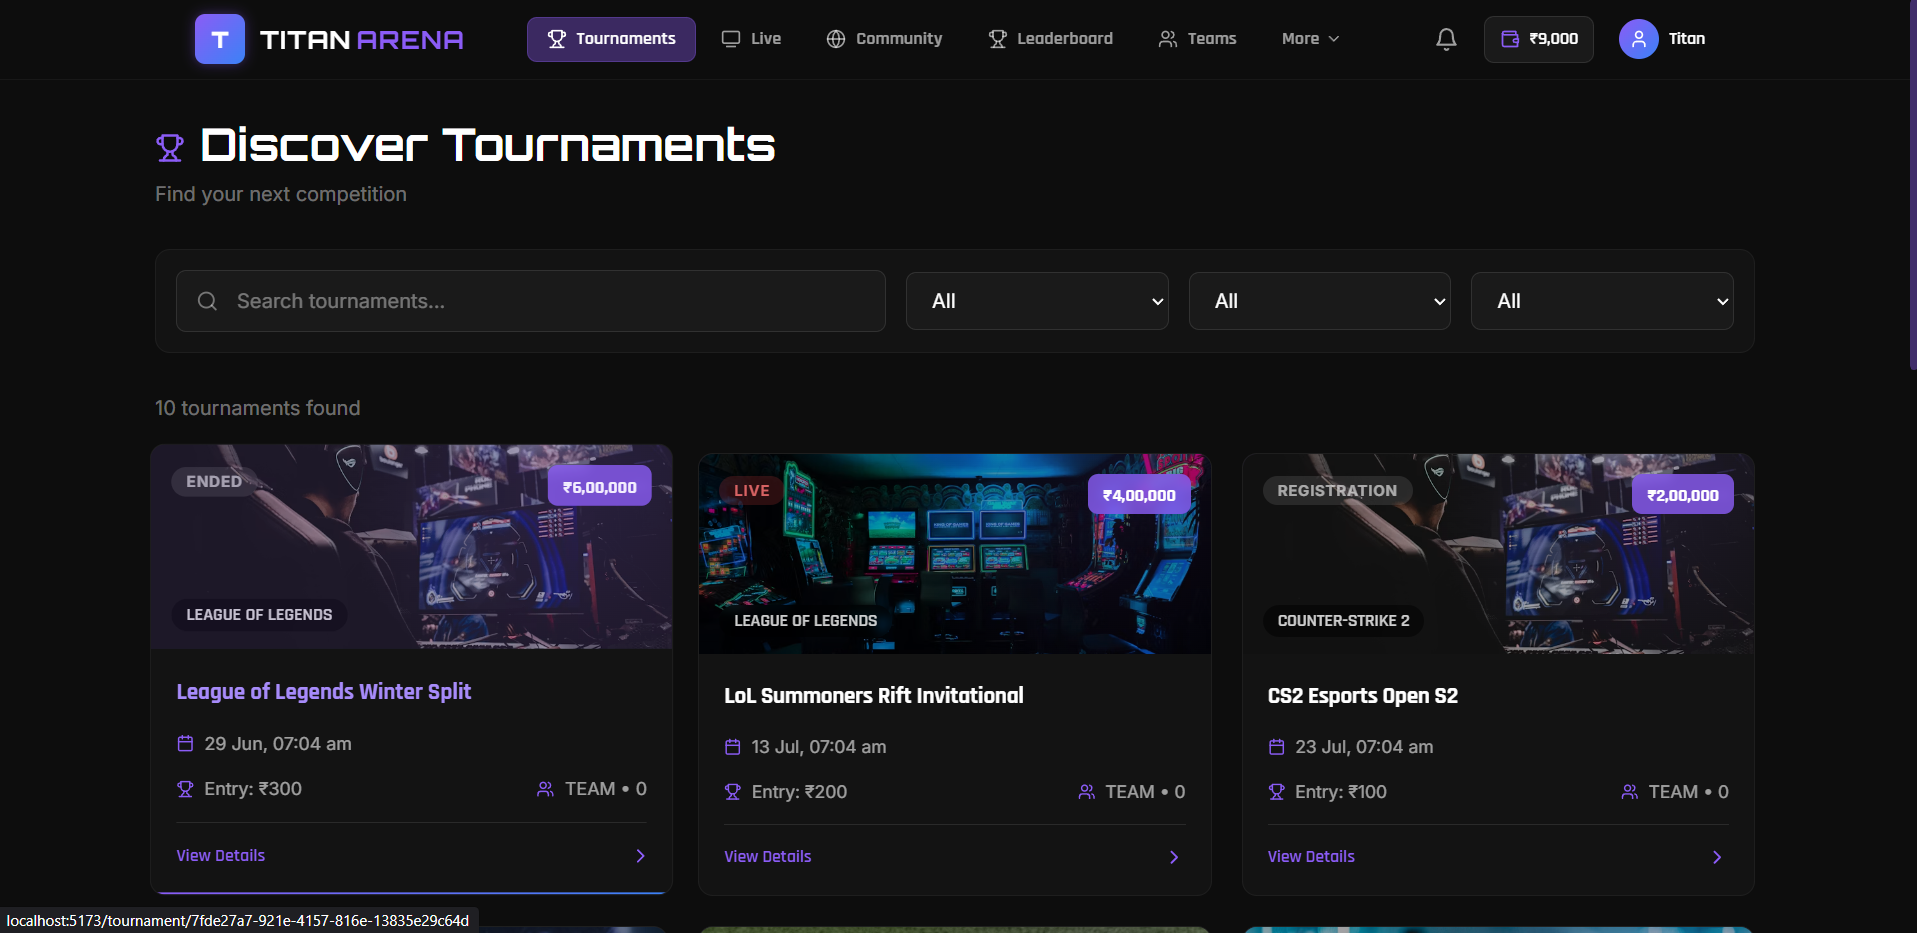This screenshot has height=933, width=1917.
Task: Open the Tournaments tab
Action: (x=611, y=39)
